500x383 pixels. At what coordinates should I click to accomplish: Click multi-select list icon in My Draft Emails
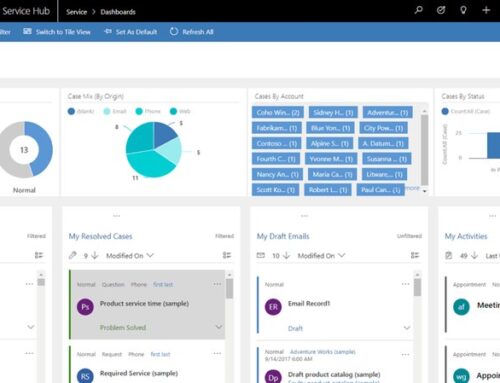(x=415, y=255)
